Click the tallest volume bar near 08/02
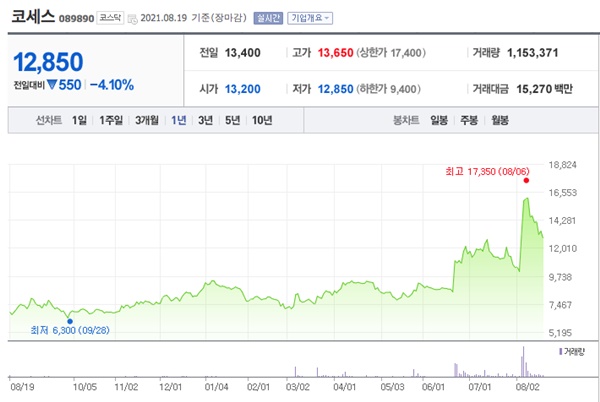Image resolution: width=600 pixels, height=402 pixels. click(x=523, y=362)
